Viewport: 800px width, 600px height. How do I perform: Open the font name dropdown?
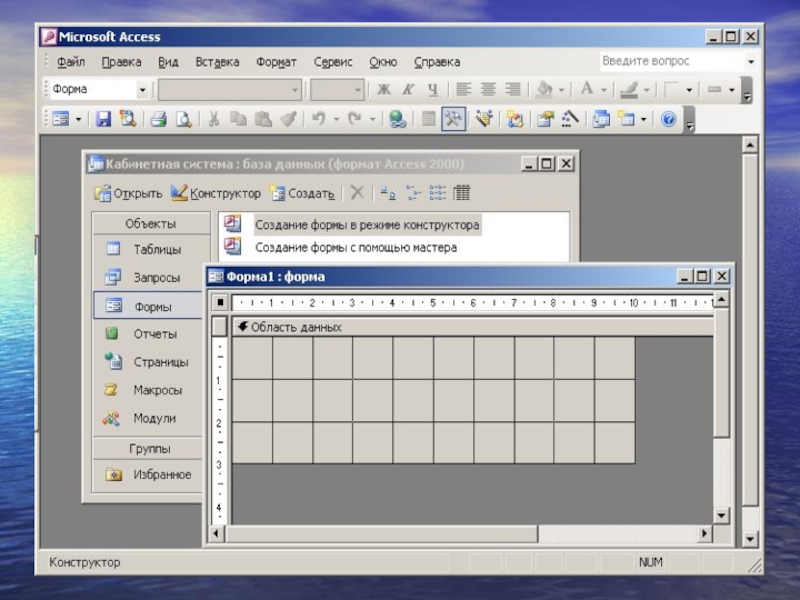coord(294,90)
